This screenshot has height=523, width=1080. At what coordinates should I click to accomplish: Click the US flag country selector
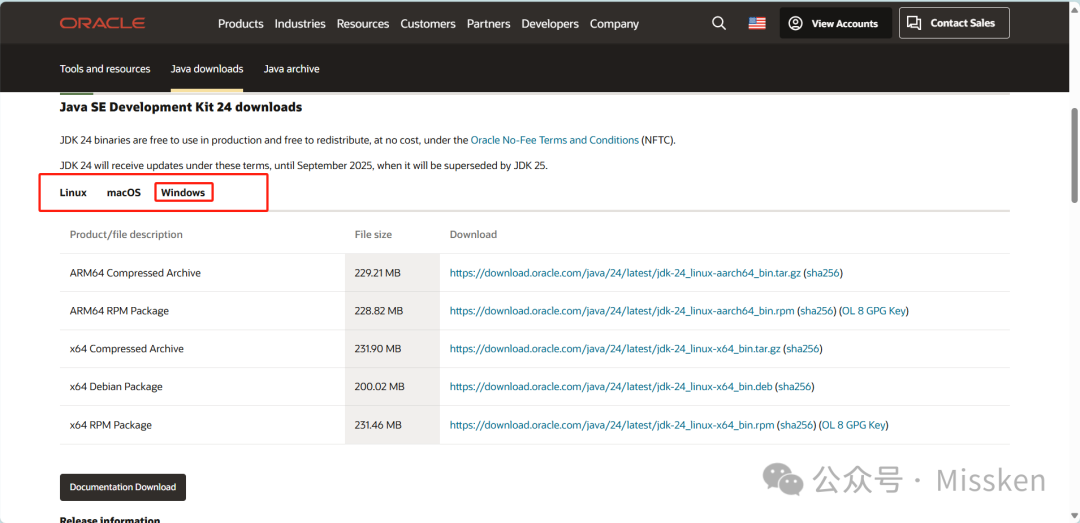pyautogui.click(x=757, y=23)
